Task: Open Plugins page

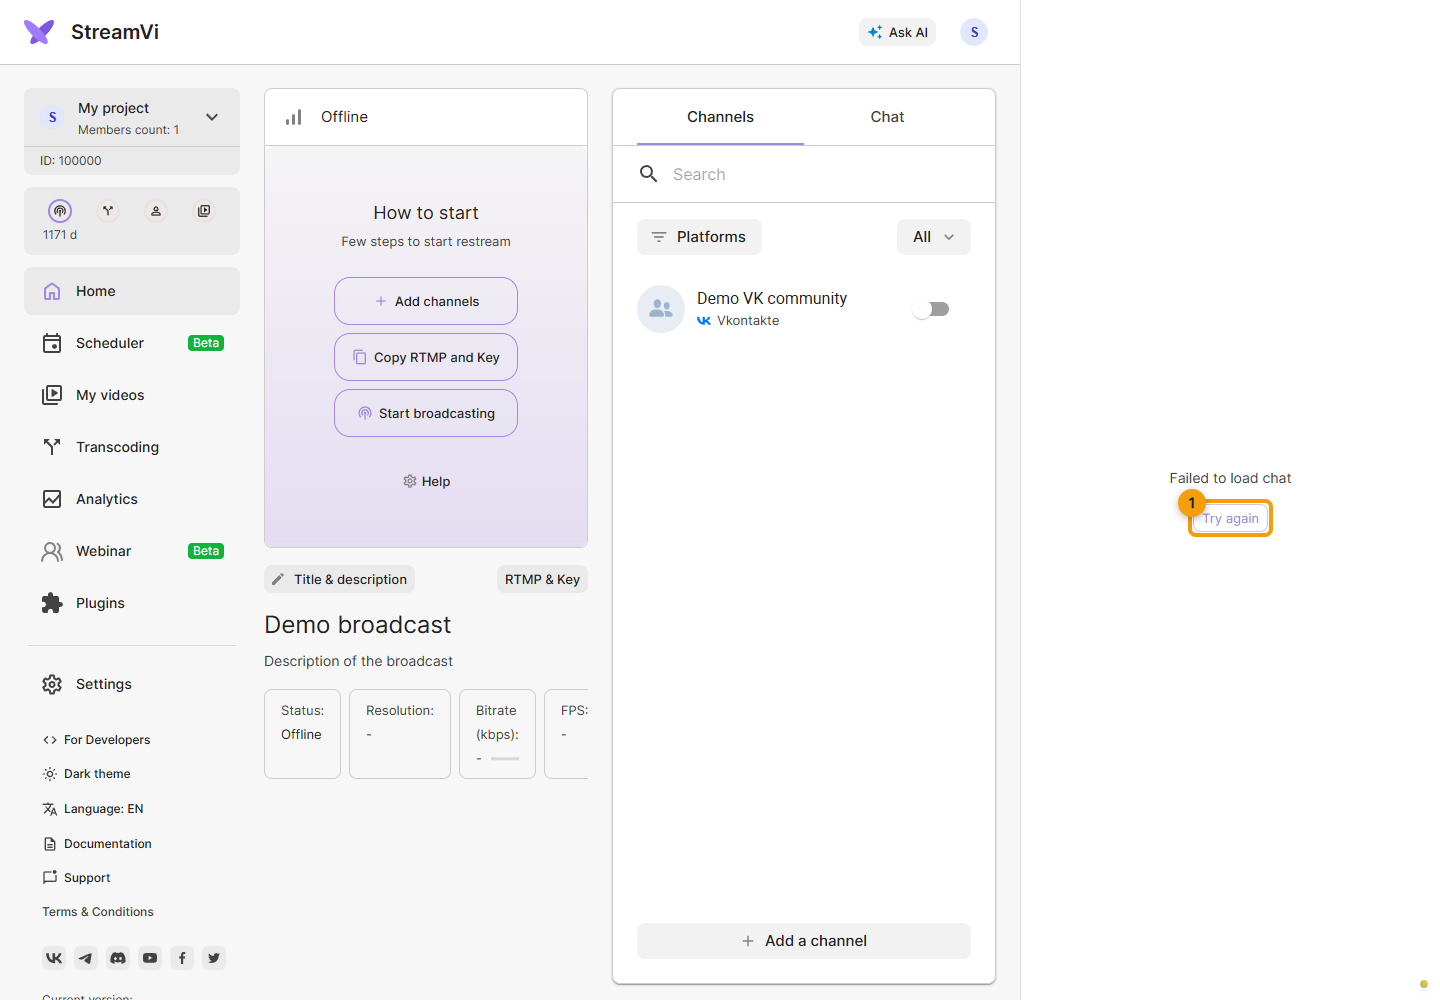Action: click(132, 603)
